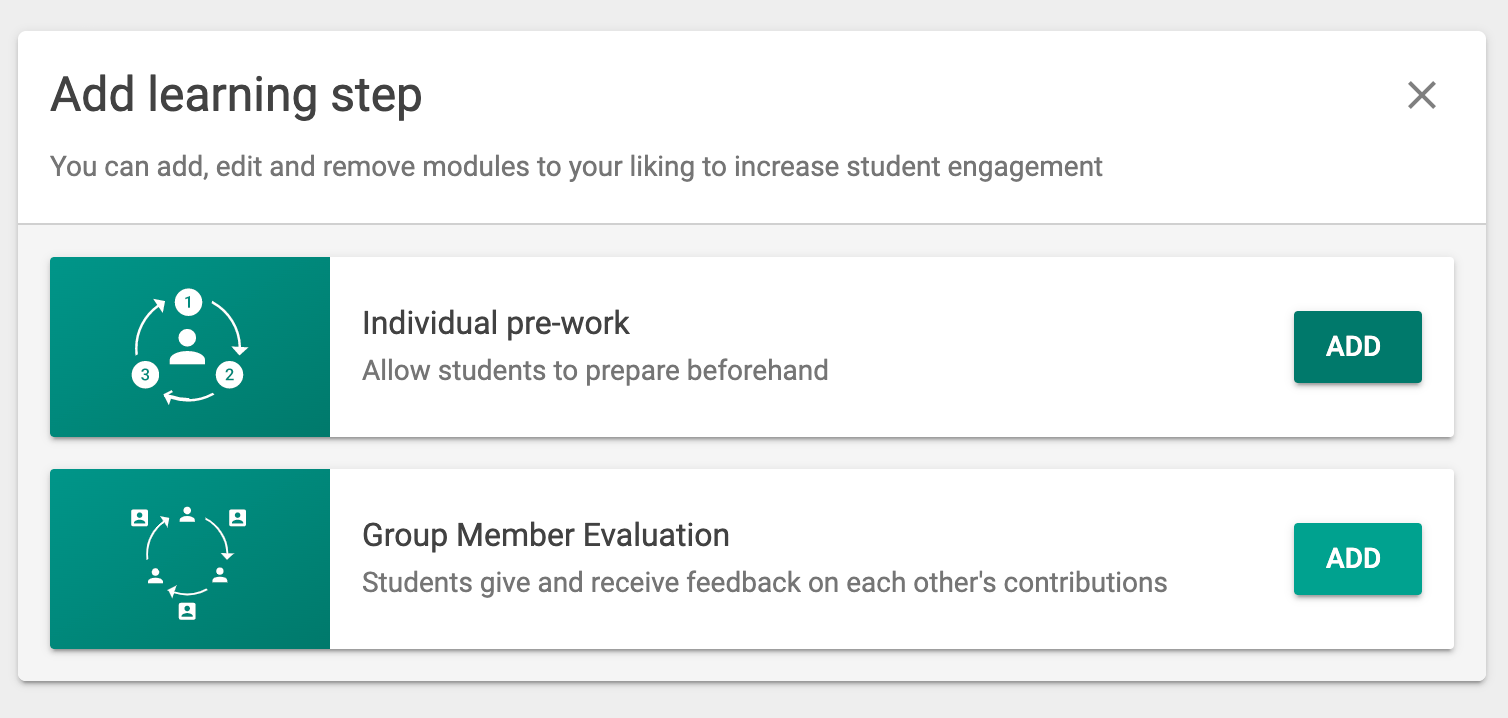1508x718 pixels.
Task: Add the Group Member Evaluation learning step
Action: [x=1357, y=559]
